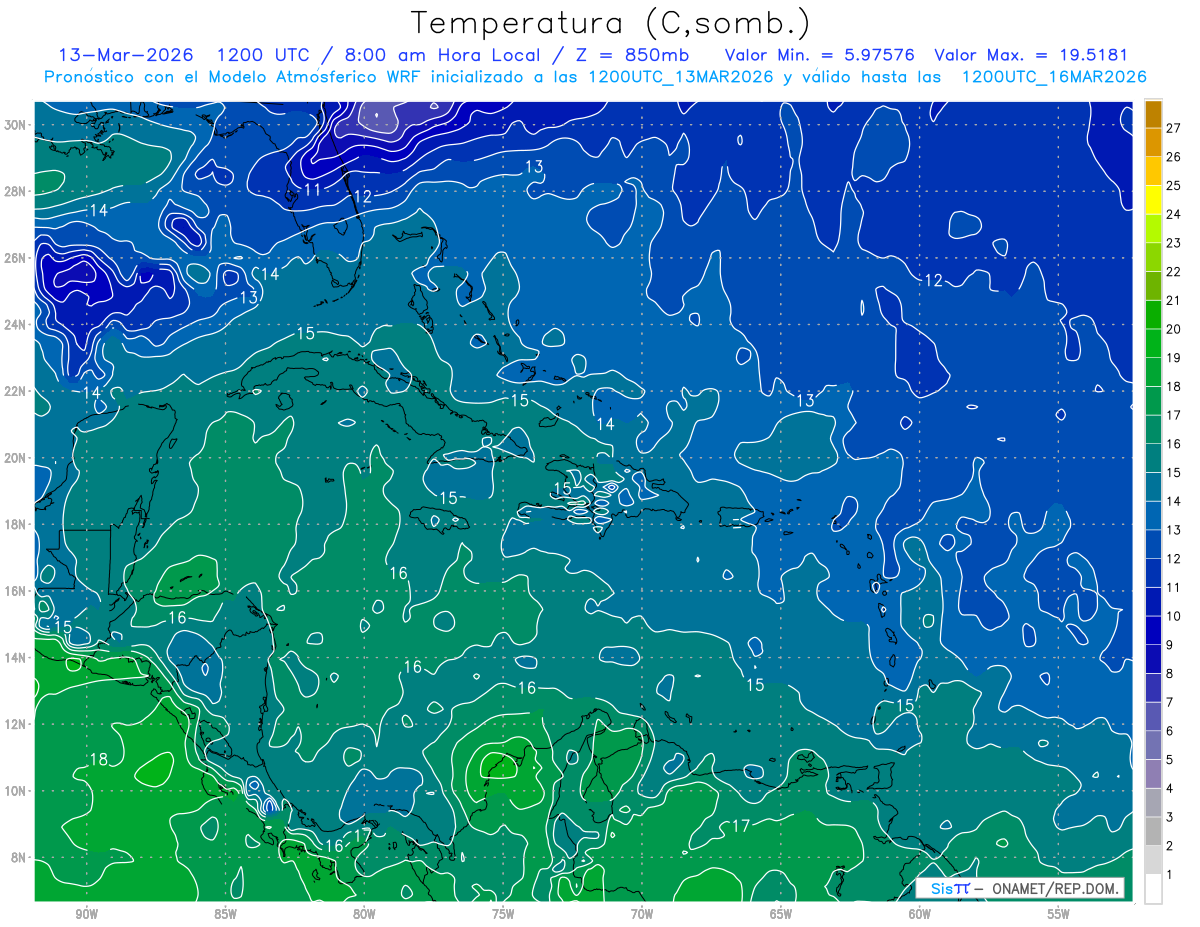Viewport: 1200px width, 927px height.
Task: Pick the legend swatch between 19 and 20
Action: point(1153,343)
